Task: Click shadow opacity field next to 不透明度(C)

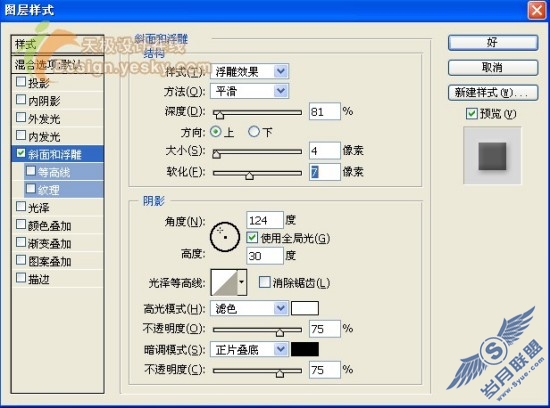Action: pyautogui.click(x=325, y=370)
